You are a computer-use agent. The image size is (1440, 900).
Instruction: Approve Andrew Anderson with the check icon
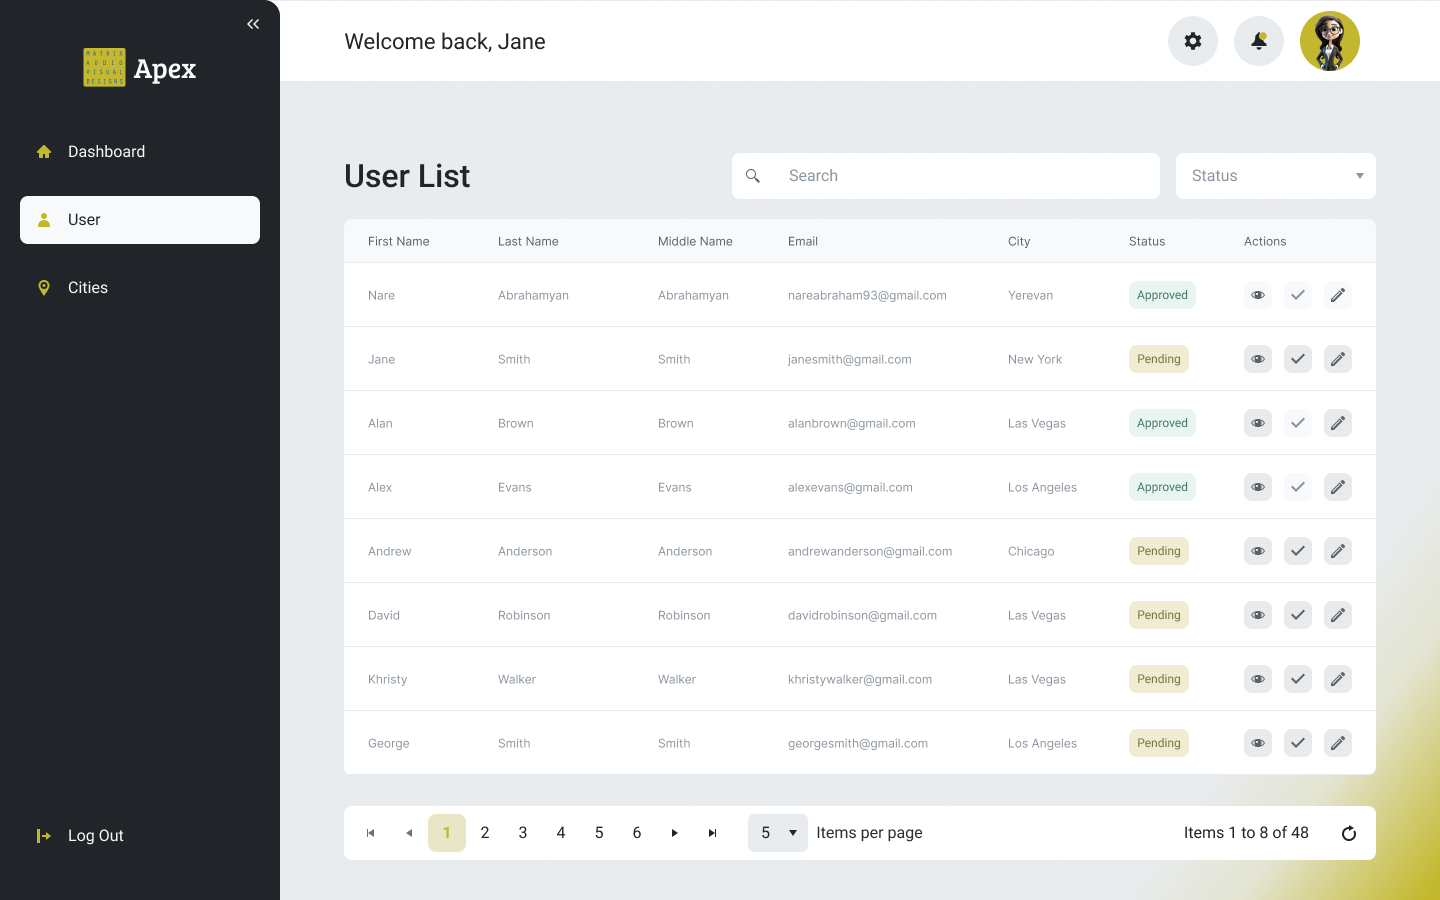[1297, 551]
